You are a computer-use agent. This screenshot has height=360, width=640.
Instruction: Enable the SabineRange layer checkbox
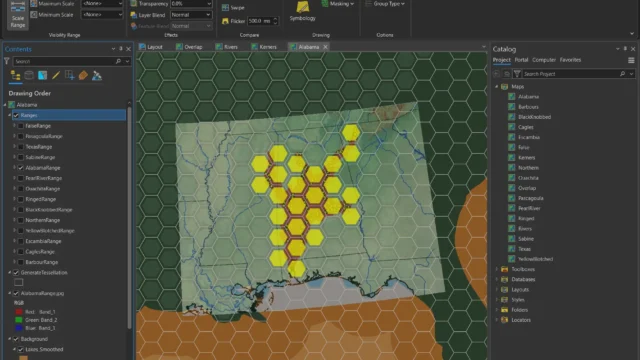pyautogui.click(x=20, y=157)
